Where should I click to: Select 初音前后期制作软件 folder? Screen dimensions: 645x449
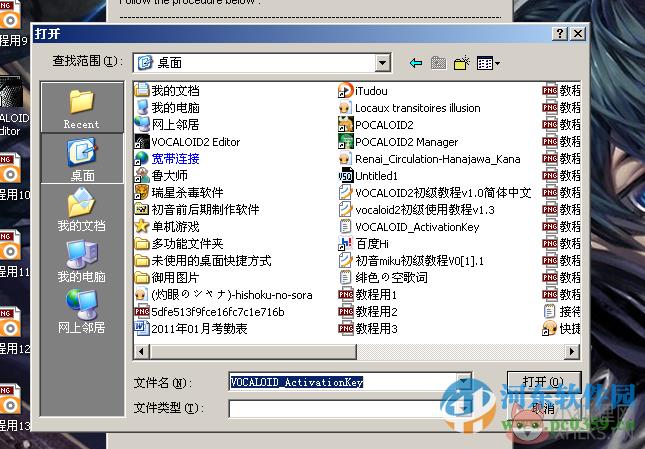coord(197,210)
